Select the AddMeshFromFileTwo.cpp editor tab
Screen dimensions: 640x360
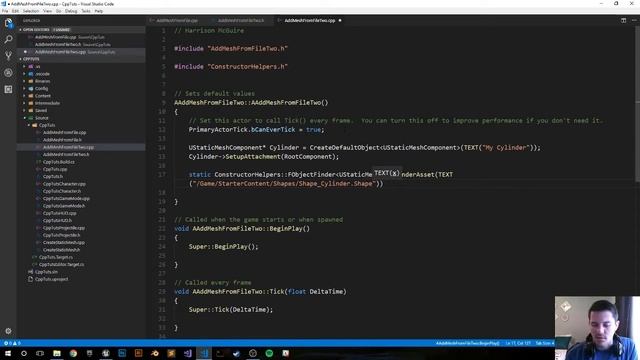pyautogui.click(x=309, y=20)
